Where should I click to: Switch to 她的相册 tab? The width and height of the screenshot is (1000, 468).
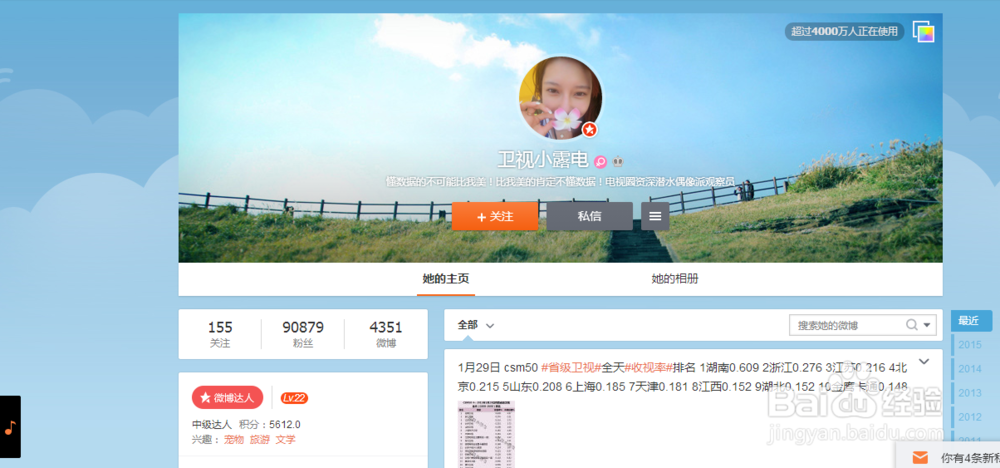click(x=675, y=279)
